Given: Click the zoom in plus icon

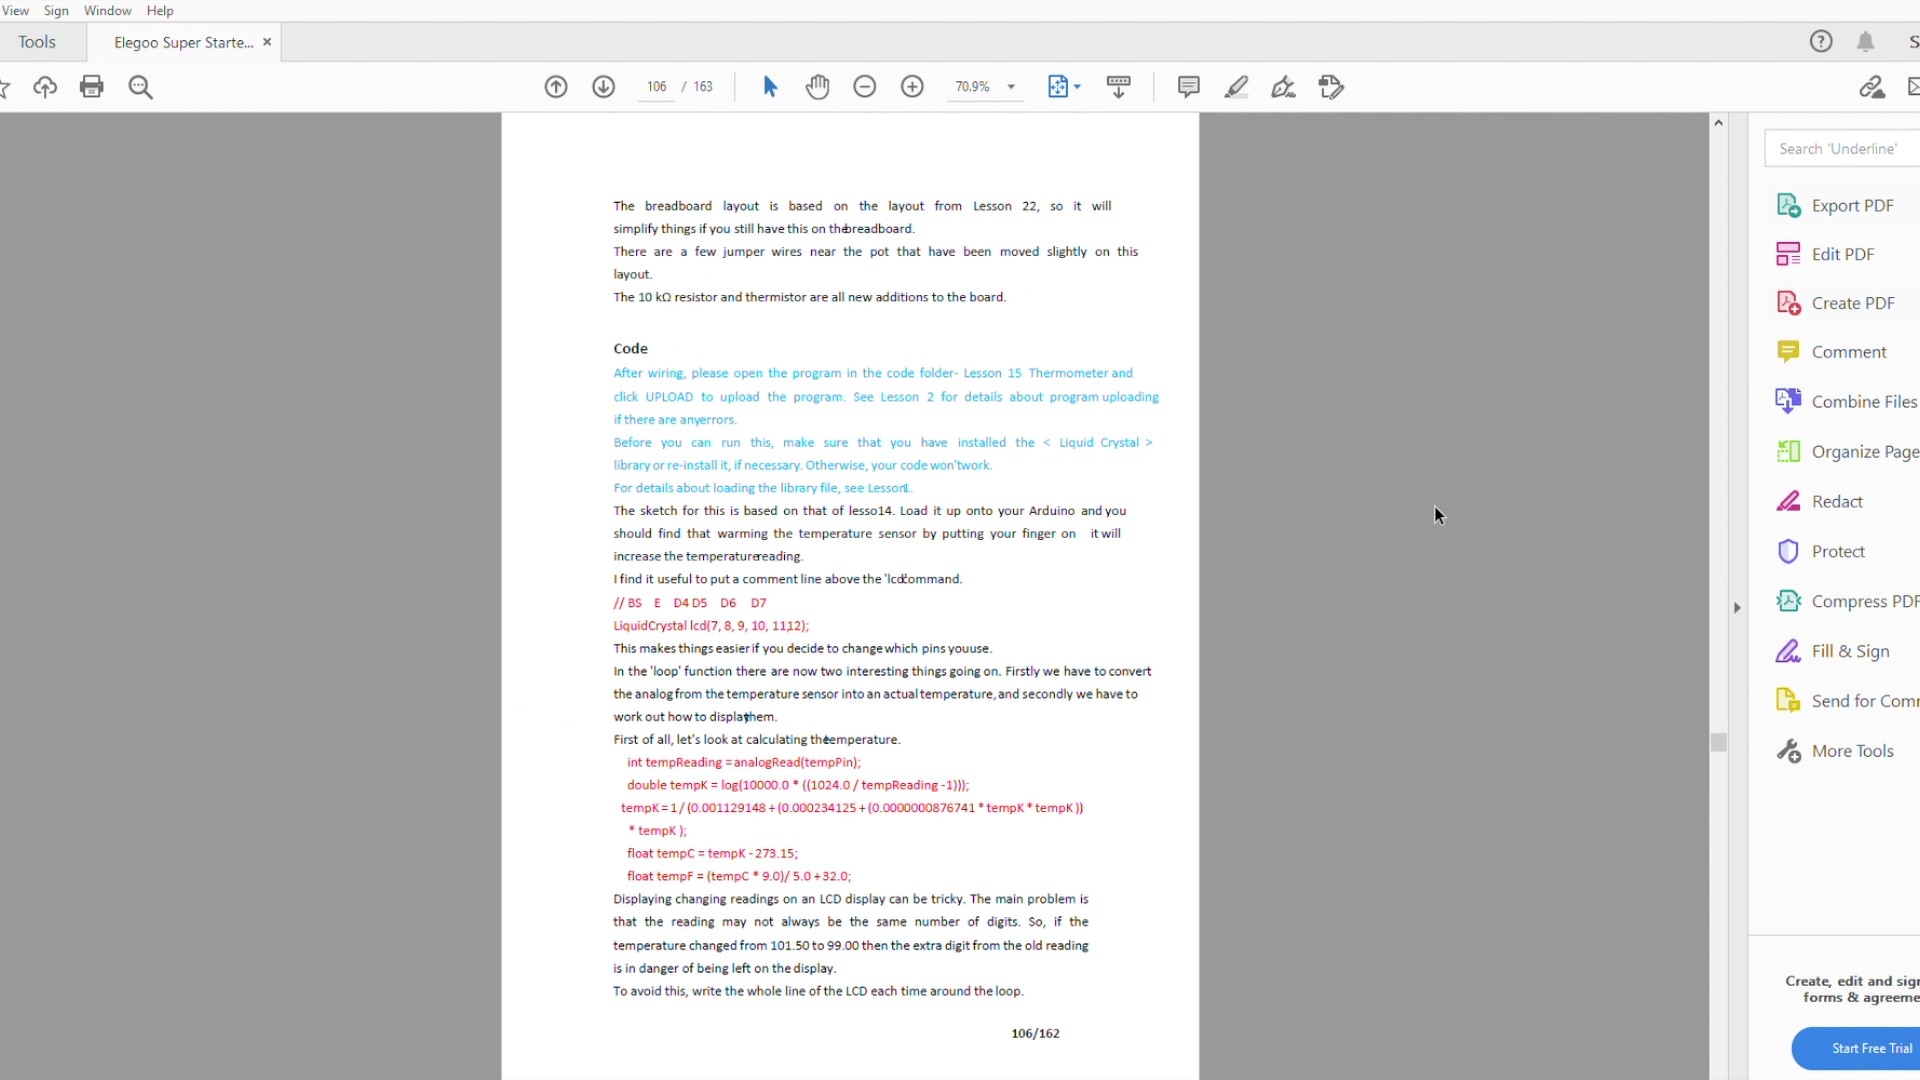Looking at the screenshot, I should click(912, 87).
